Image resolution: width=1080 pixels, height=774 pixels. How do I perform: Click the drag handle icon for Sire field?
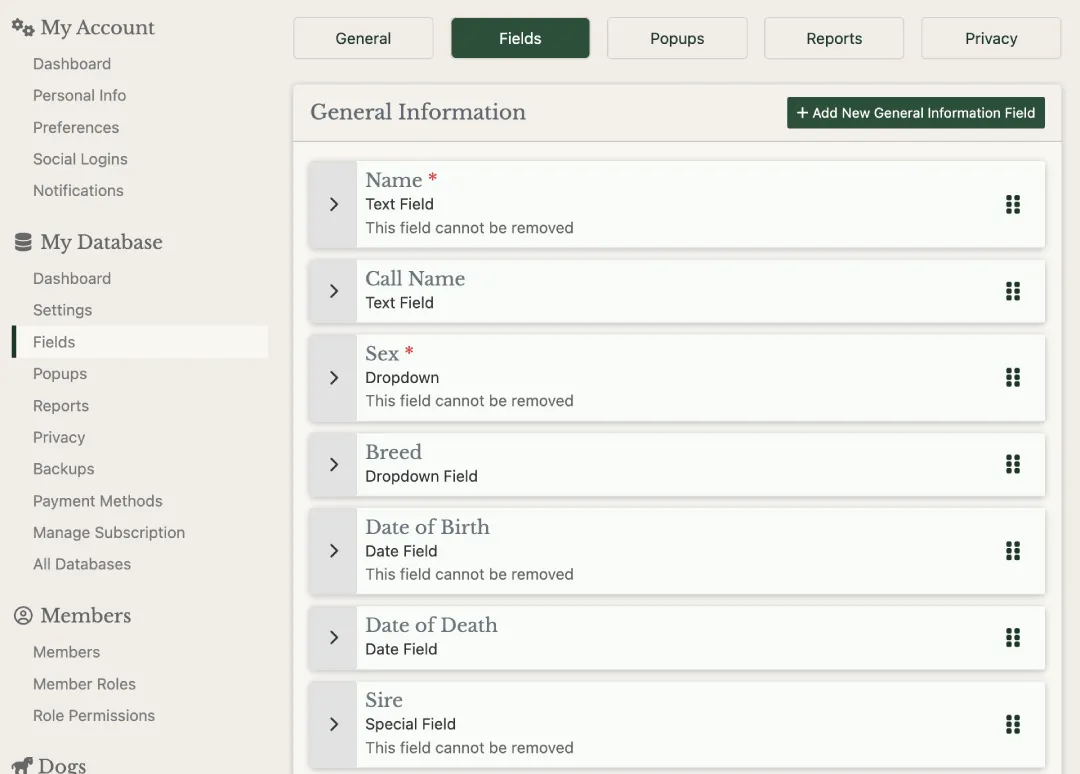coord(1012,724)
